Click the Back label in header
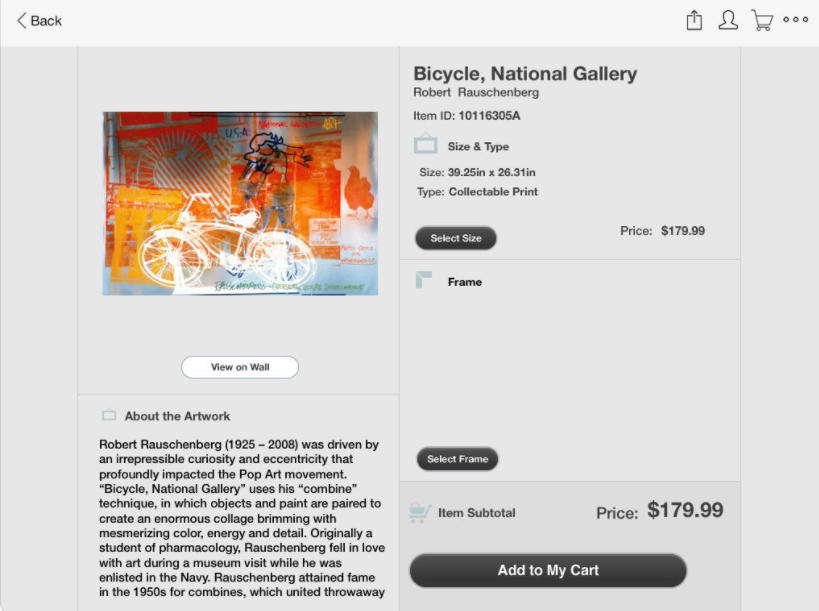The height and width of the screenshot is (611, 819). [46, 21]
